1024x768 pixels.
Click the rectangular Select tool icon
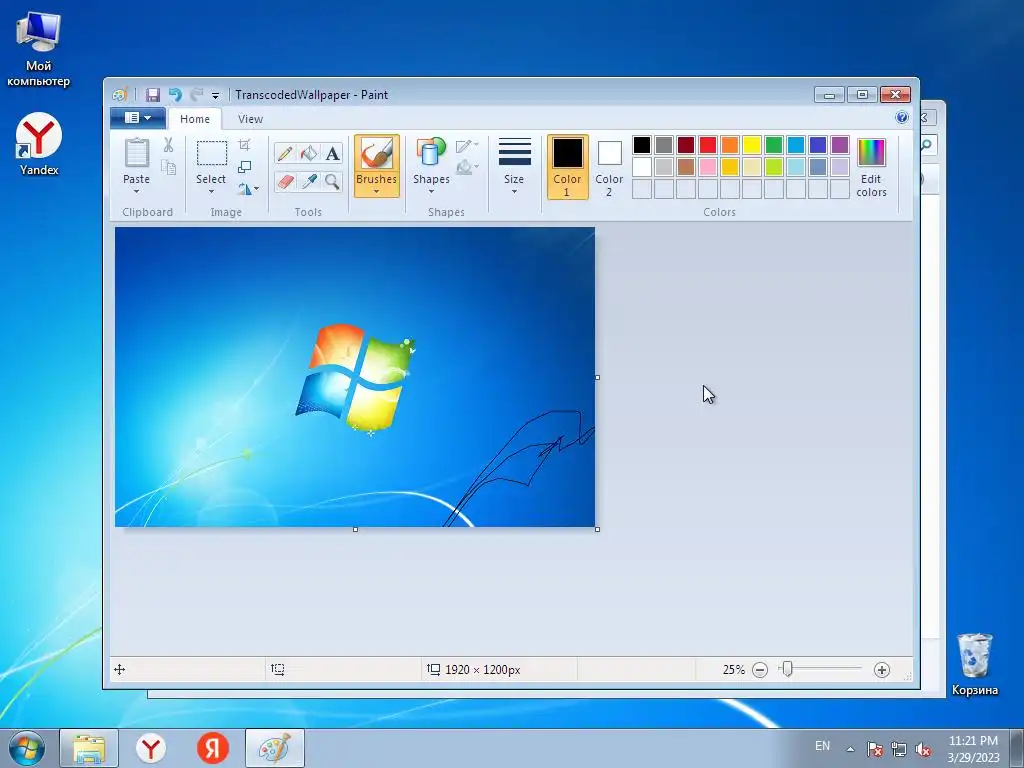tap(212, 153)
